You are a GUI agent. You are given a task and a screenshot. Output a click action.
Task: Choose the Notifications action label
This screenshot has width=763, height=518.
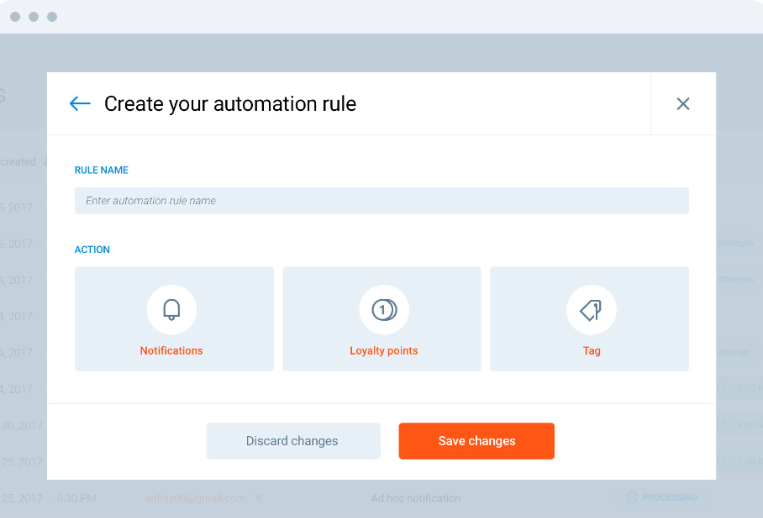coord(171,351)
